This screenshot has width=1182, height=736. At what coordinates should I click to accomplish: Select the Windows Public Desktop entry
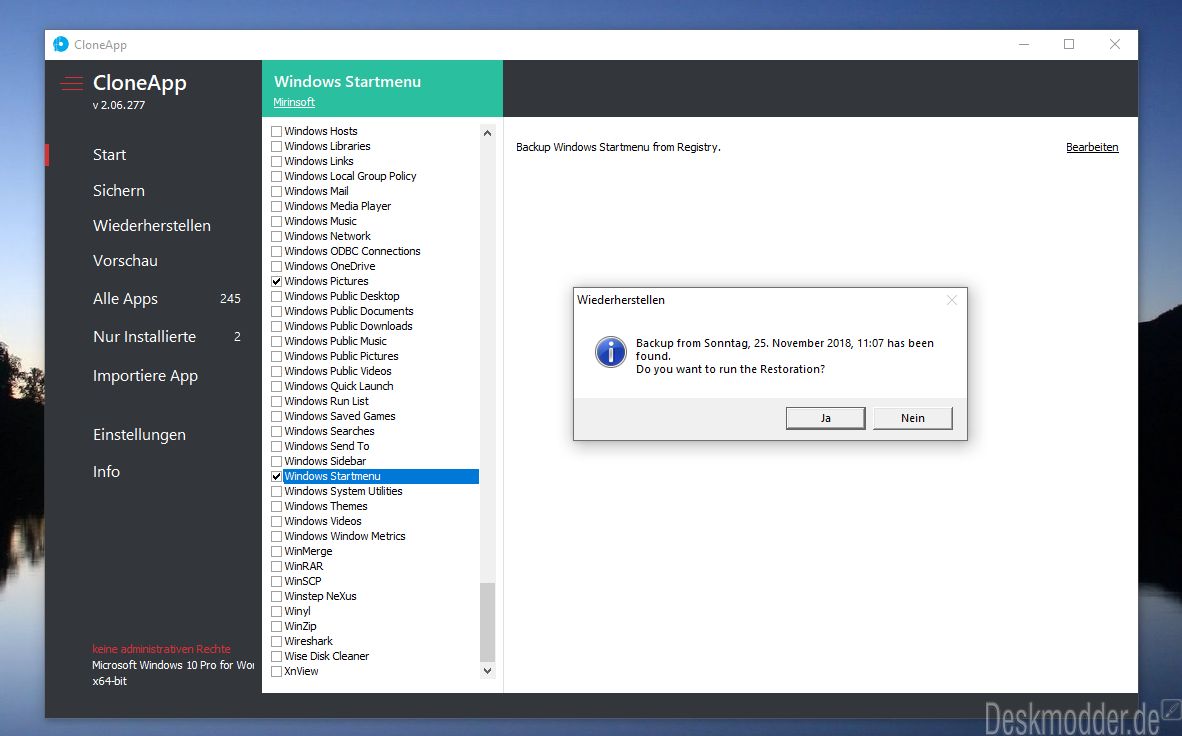(341, 296)
